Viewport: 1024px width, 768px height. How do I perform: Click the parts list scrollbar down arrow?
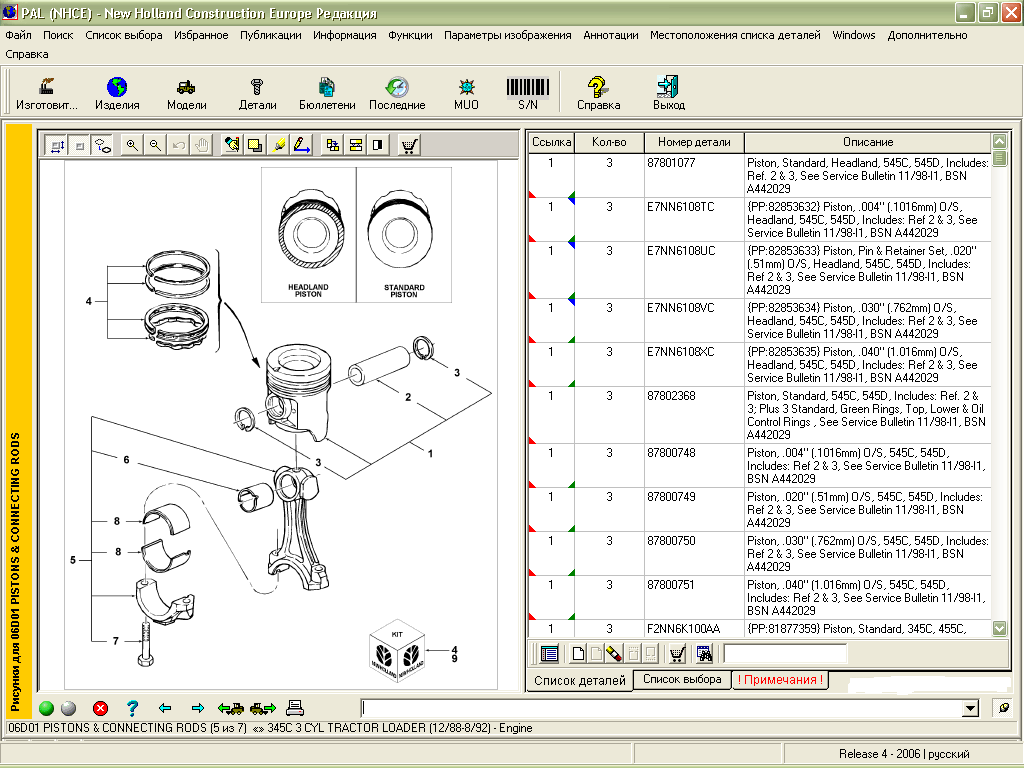coord(1000,628)
